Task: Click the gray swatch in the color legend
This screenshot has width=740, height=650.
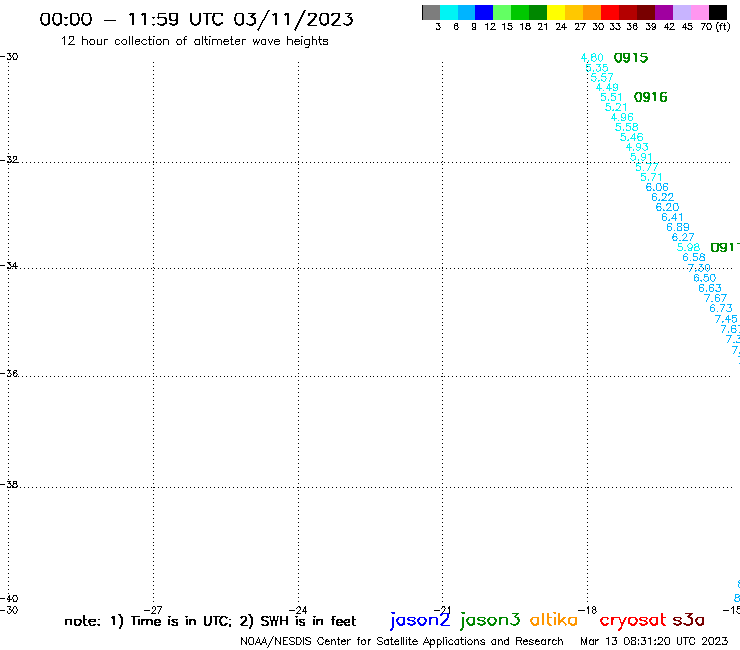Action: (431, 12)
